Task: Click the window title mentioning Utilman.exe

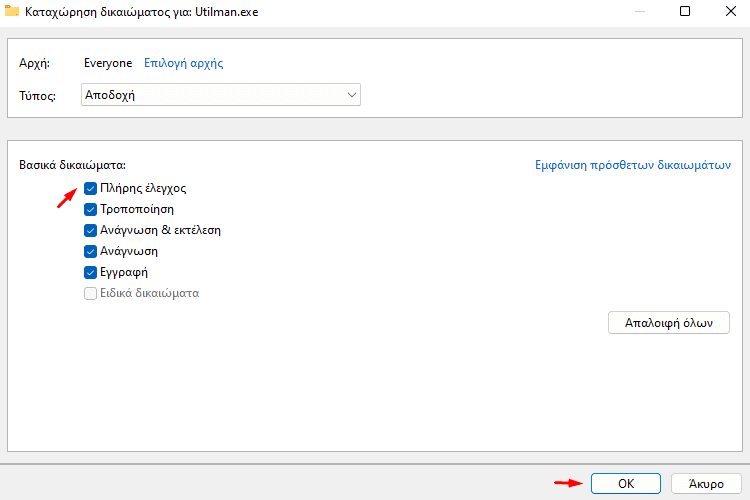Action: point(142,12)
